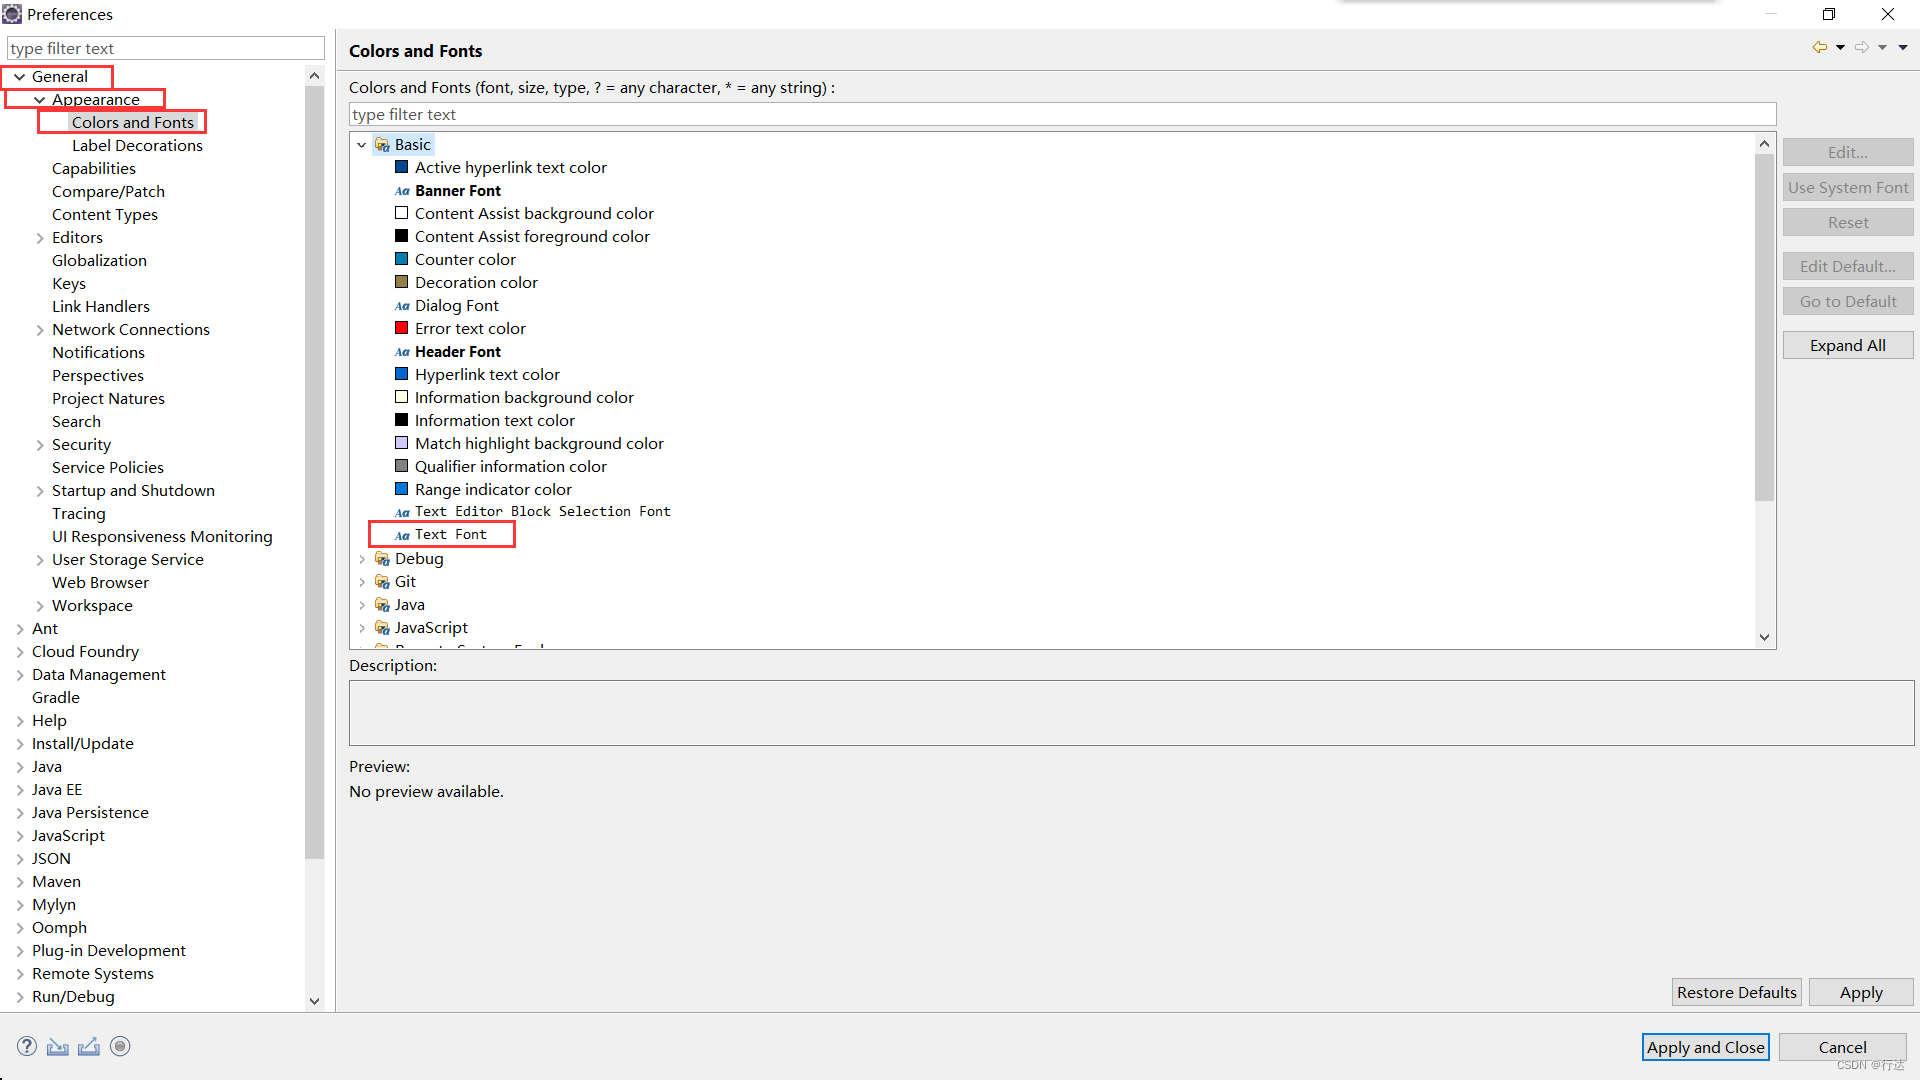Expand the Java category under JavaScript list
This screenshot has height=1080, width=1920.
[x=362, y=605]
